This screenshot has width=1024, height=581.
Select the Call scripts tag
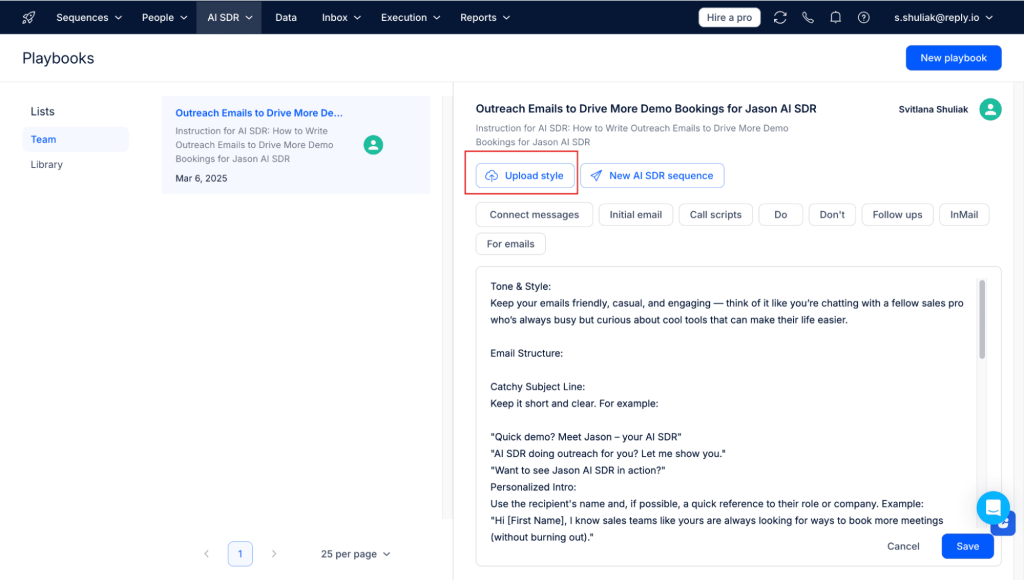pos(715,215)
